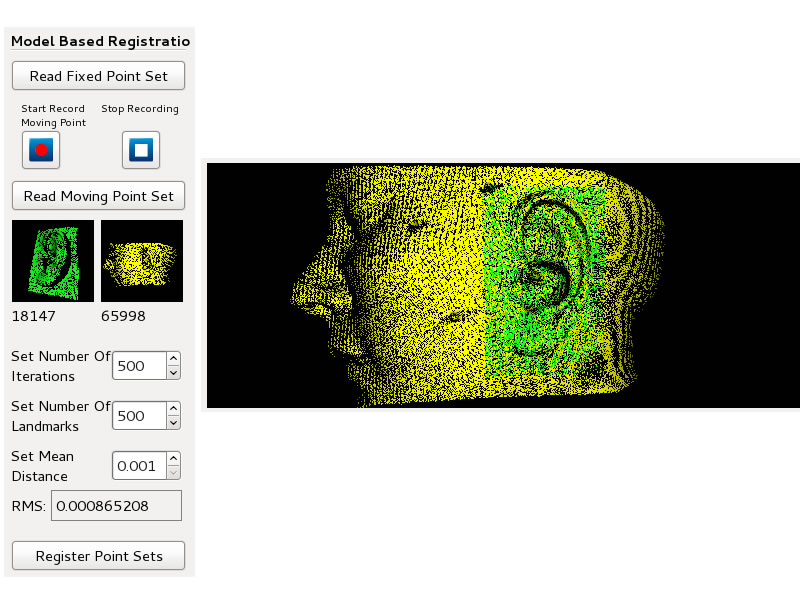Click the Stop Recording label

140,109
